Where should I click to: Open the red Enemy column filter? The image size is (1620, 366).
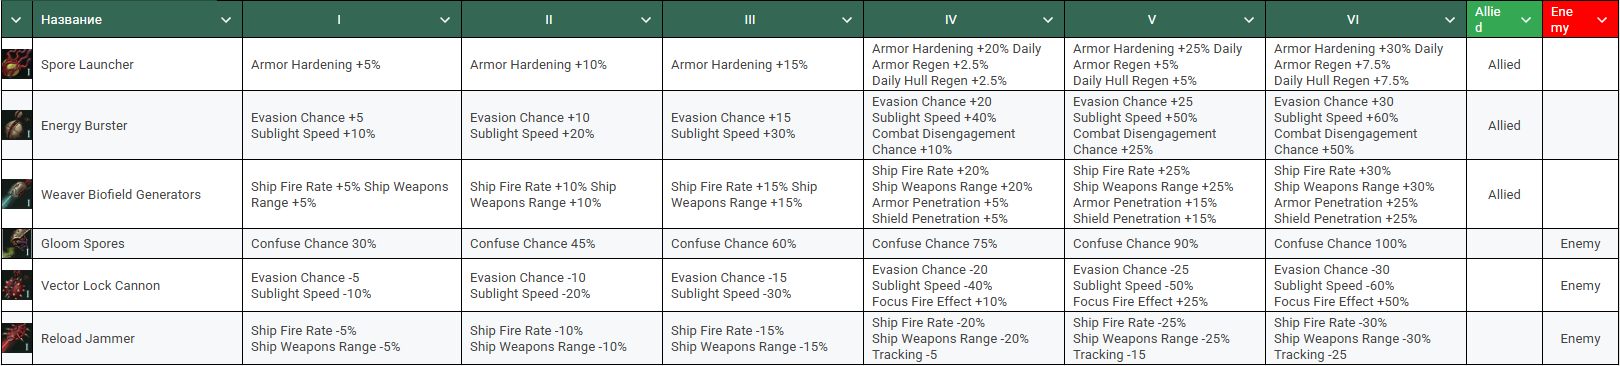click(1603, 19)
